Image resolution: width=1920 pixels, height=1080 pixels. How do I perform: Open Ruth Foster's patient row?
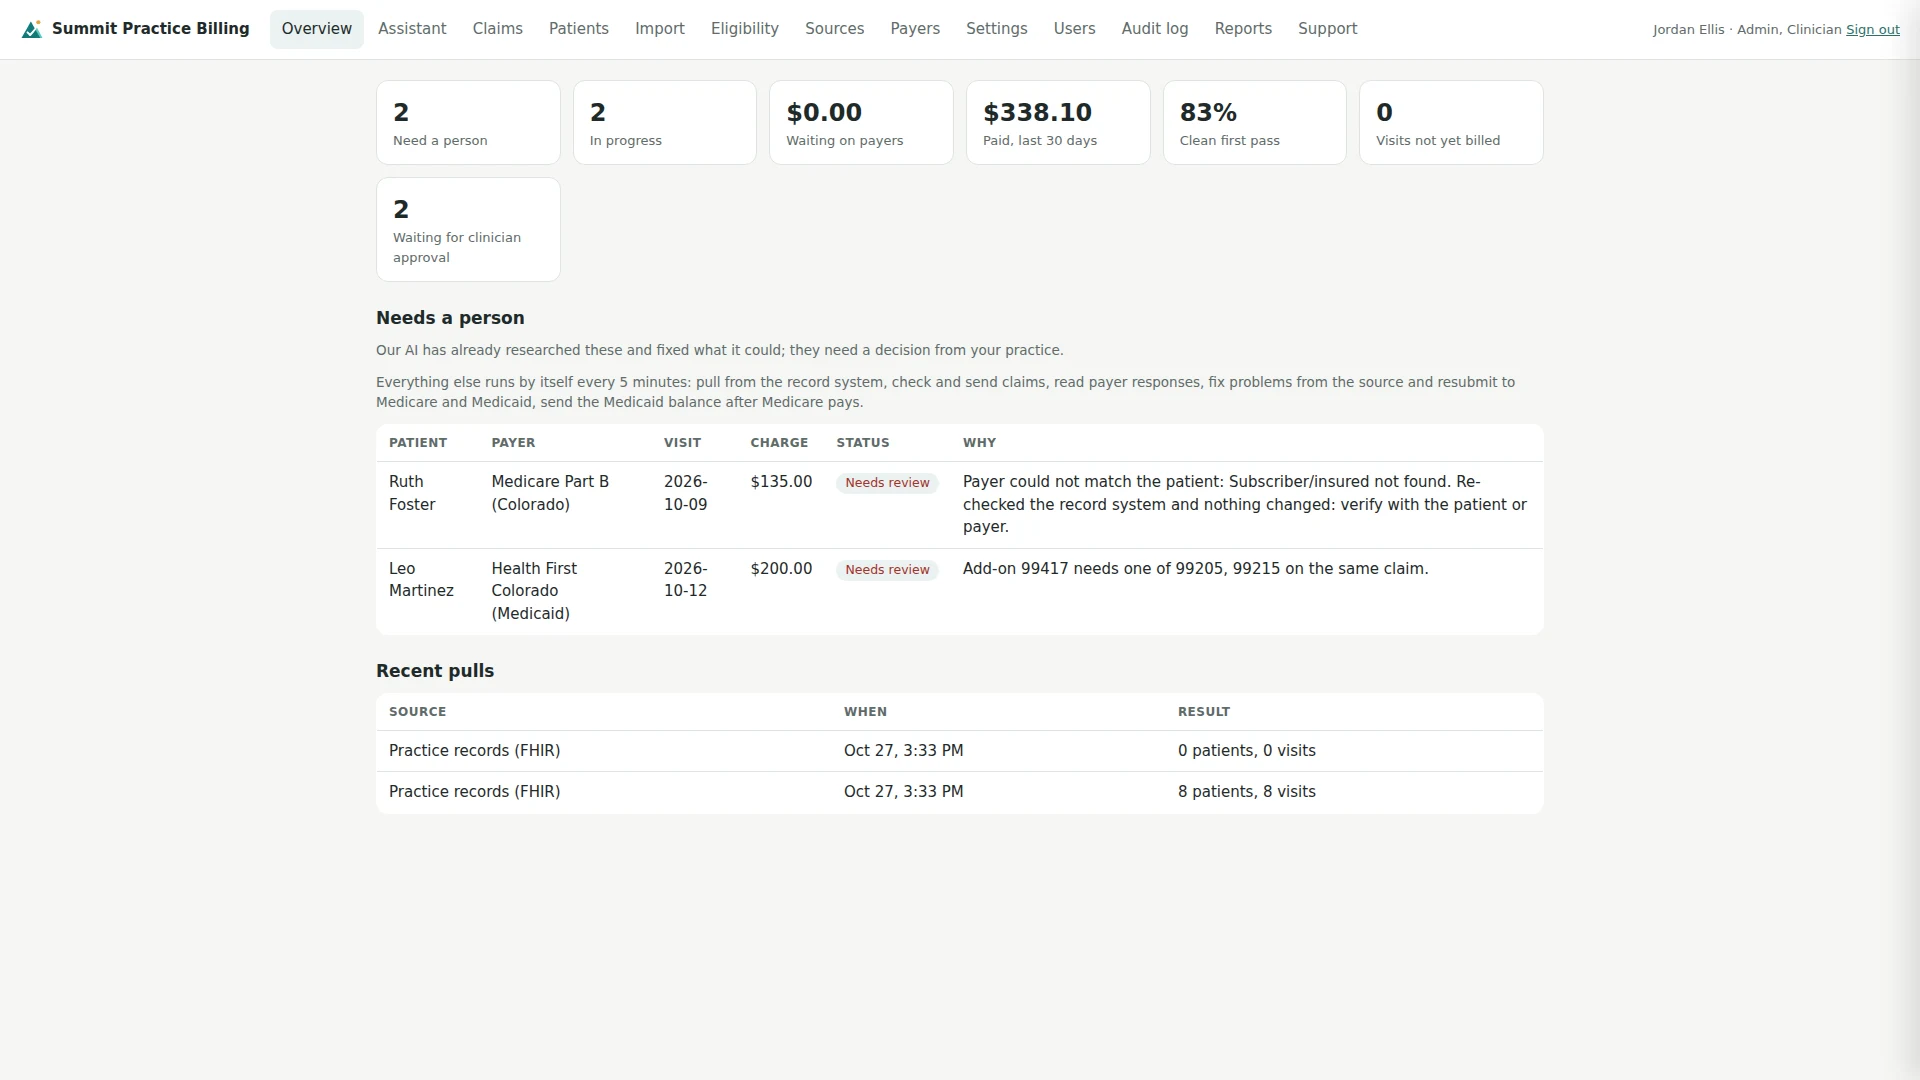click(x=960, y=505)
